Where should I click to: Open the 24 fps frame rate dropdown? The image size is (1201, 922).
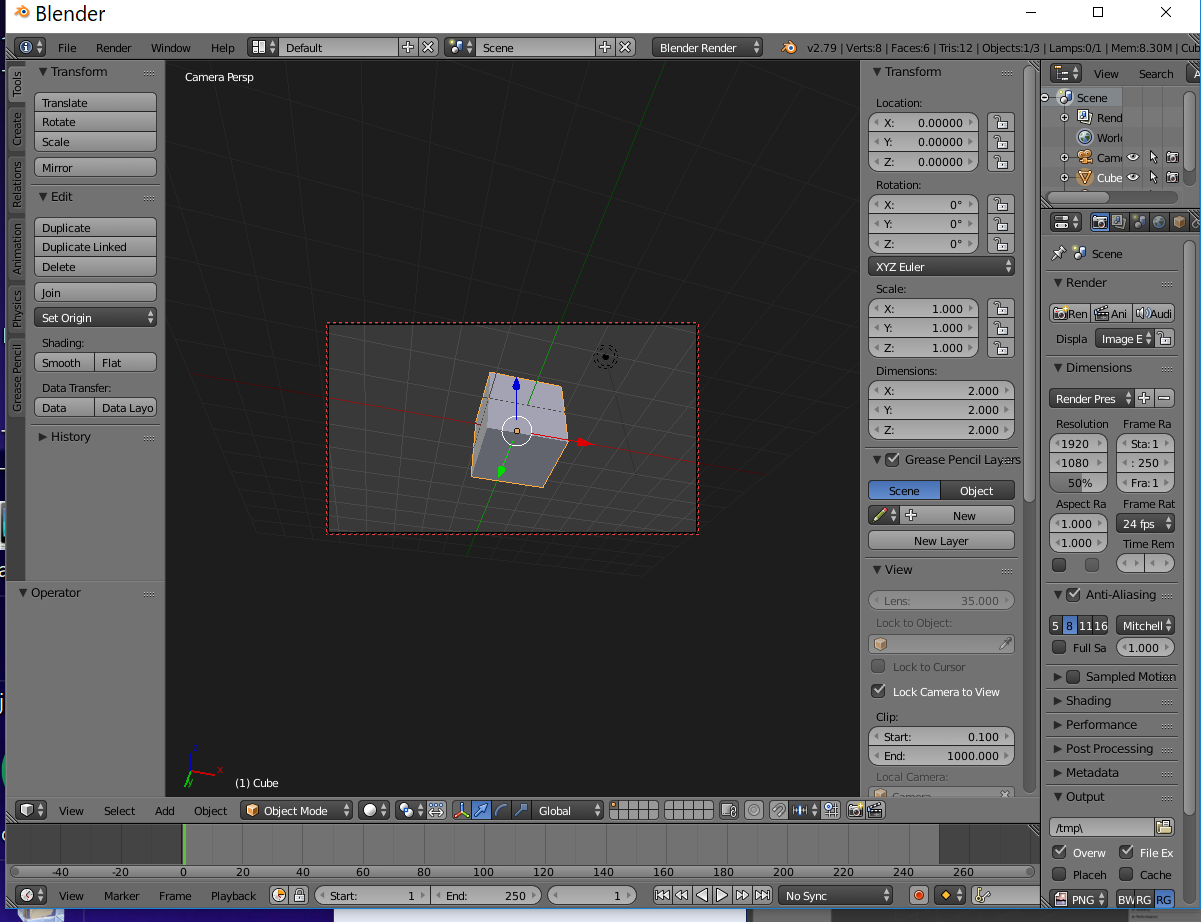(1145, 523)
